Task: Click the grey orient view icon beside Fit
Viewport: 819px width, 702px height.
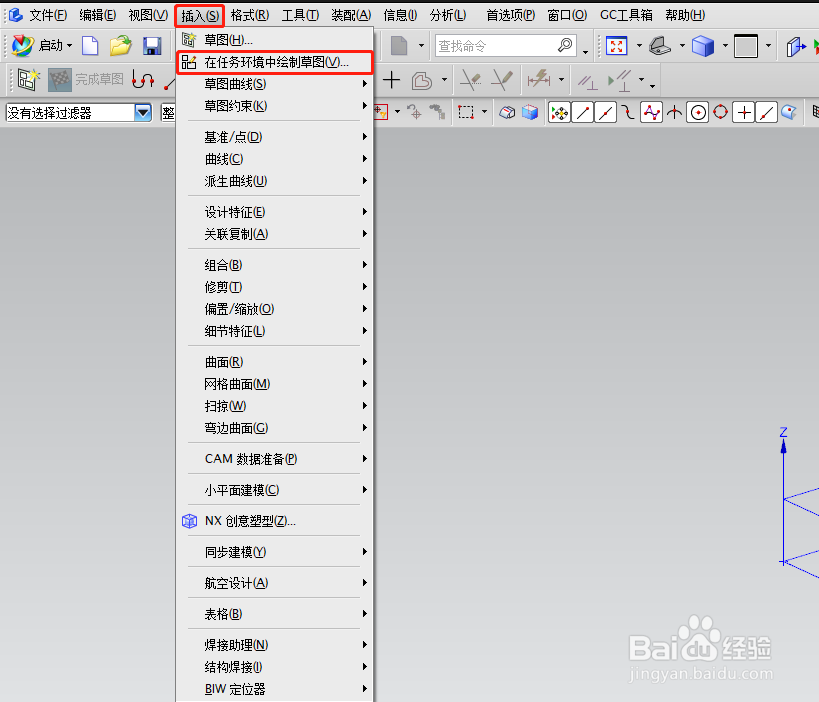Action: pos(660,46)
